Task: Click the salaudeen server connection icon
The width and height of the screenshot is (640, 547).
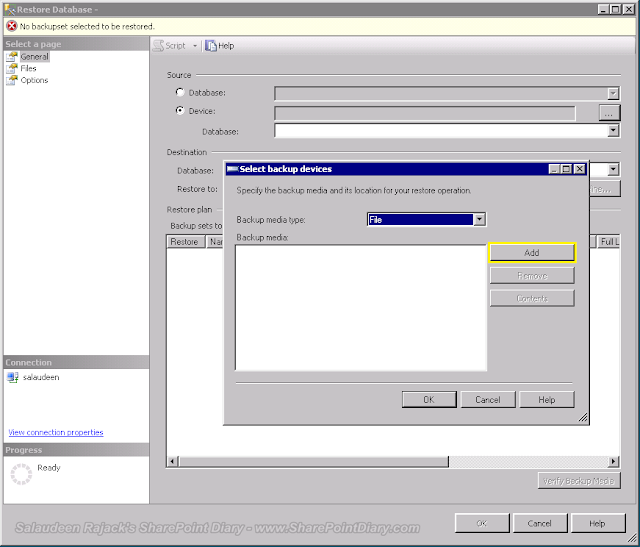Action: tap(13, 377)
